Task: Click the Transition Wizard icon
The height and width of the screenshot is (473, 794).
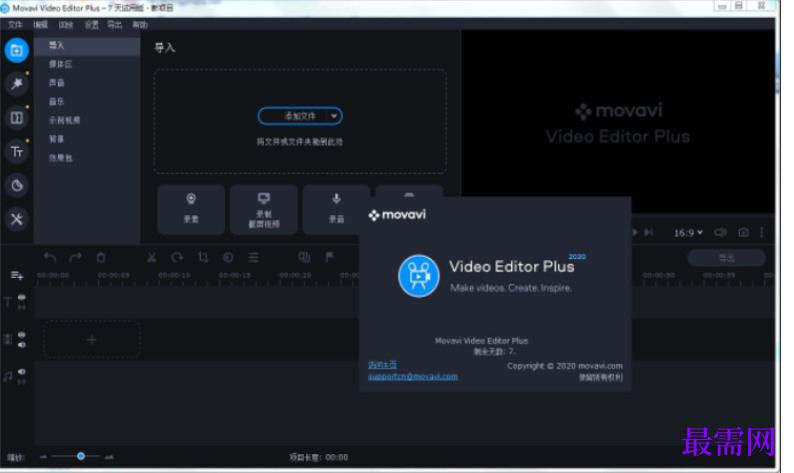Action: [x=304, y=257]
